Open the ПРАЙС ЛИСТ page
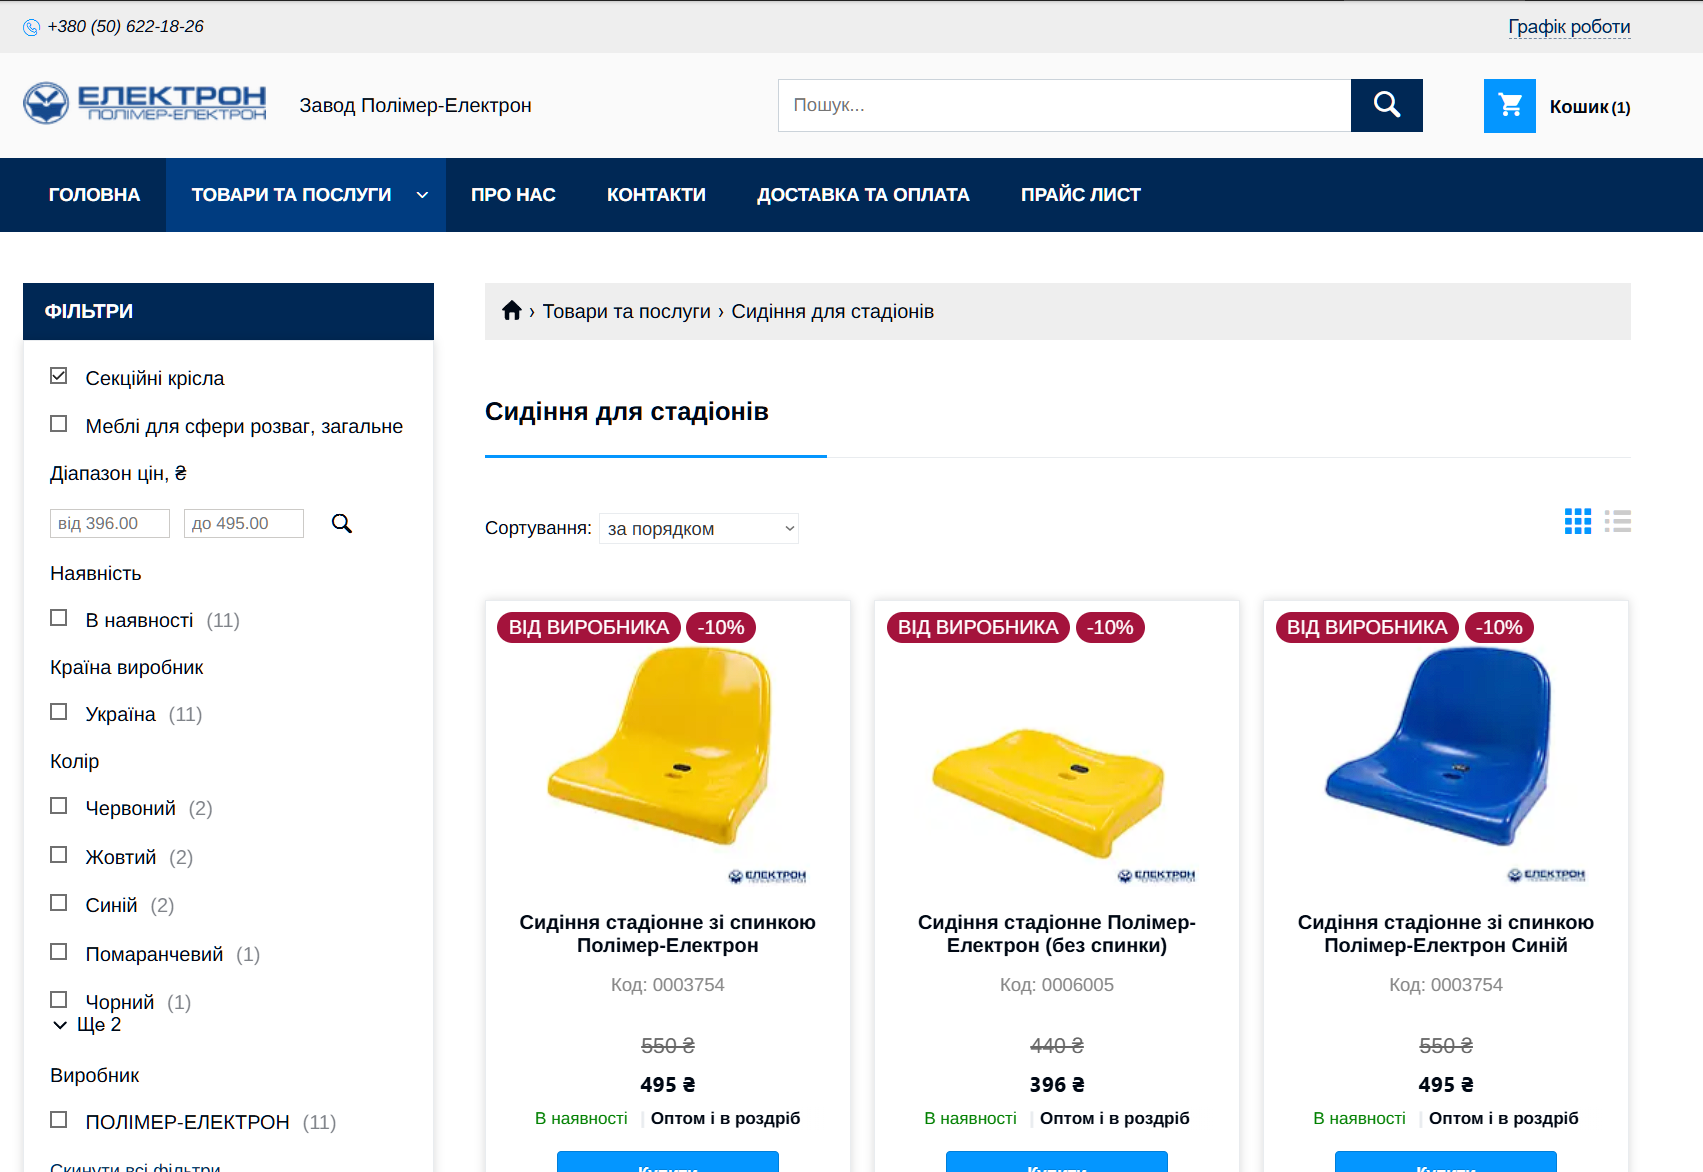The width and height of the screenshot is (1703, 1172). (1080, 195)
